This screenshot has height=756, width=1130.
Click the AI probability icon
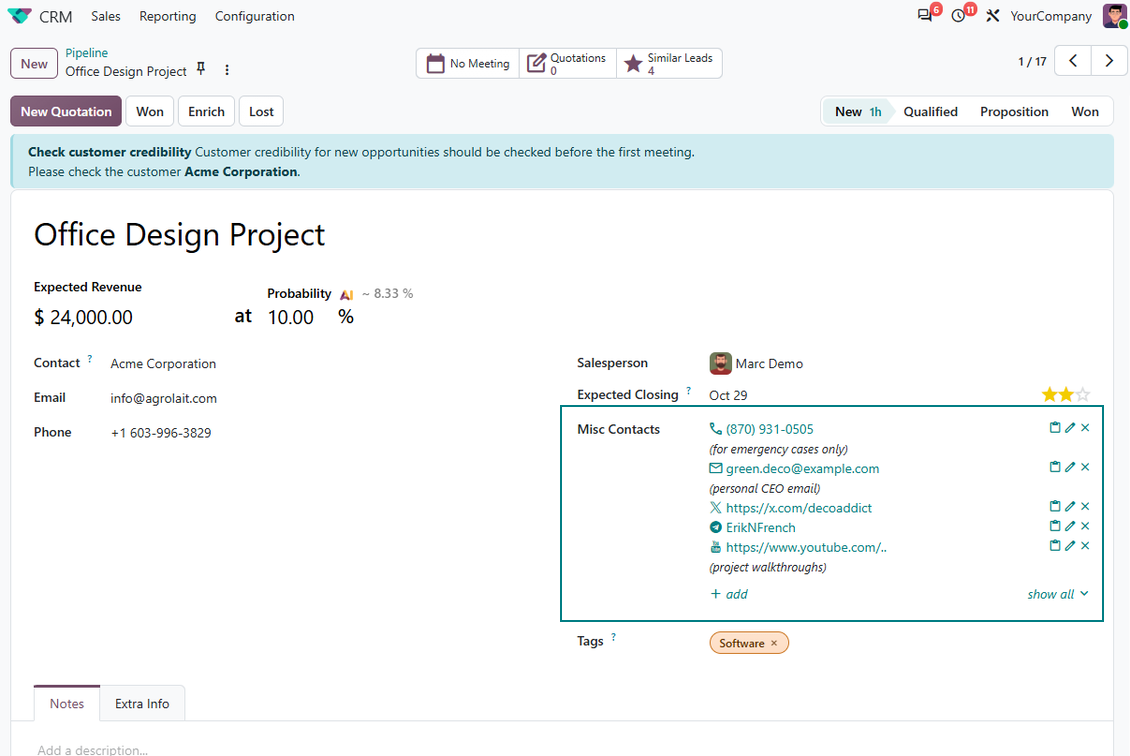click(x=347, y=294)
